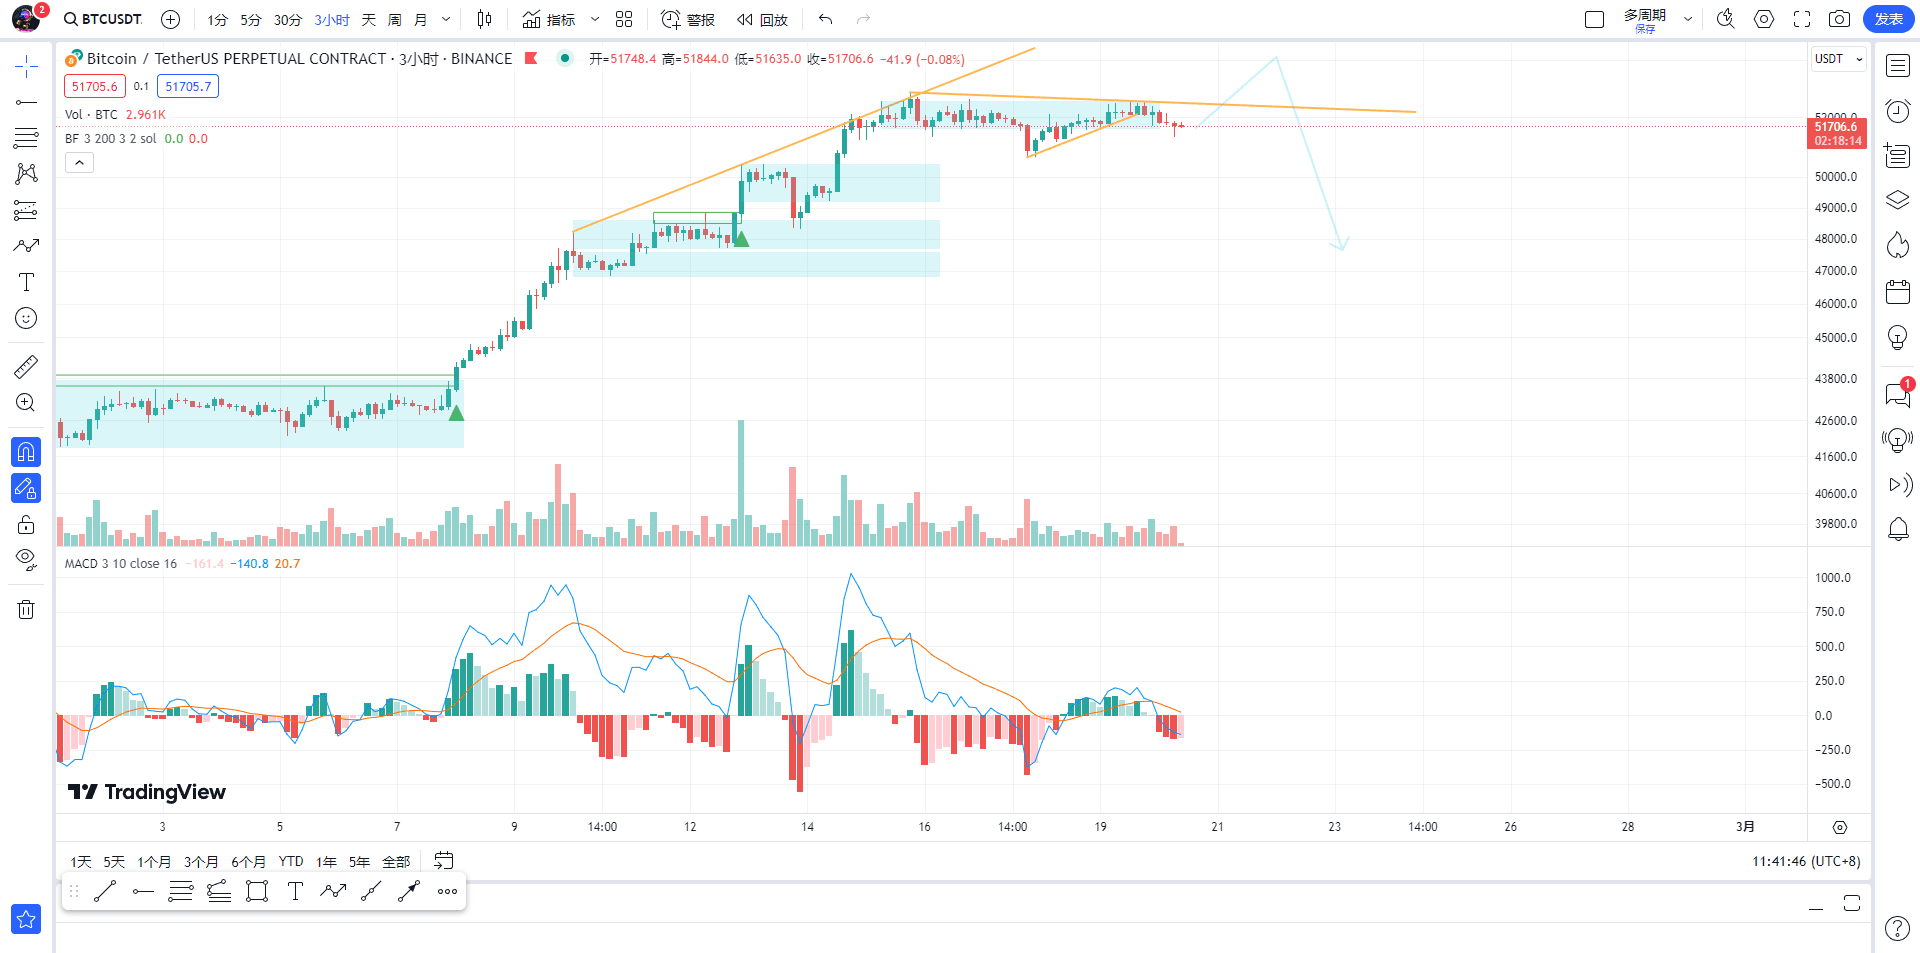Remove drawings with the trash icon
The height and width of the screenshot is (953, 1920).
tap(26, 609)
